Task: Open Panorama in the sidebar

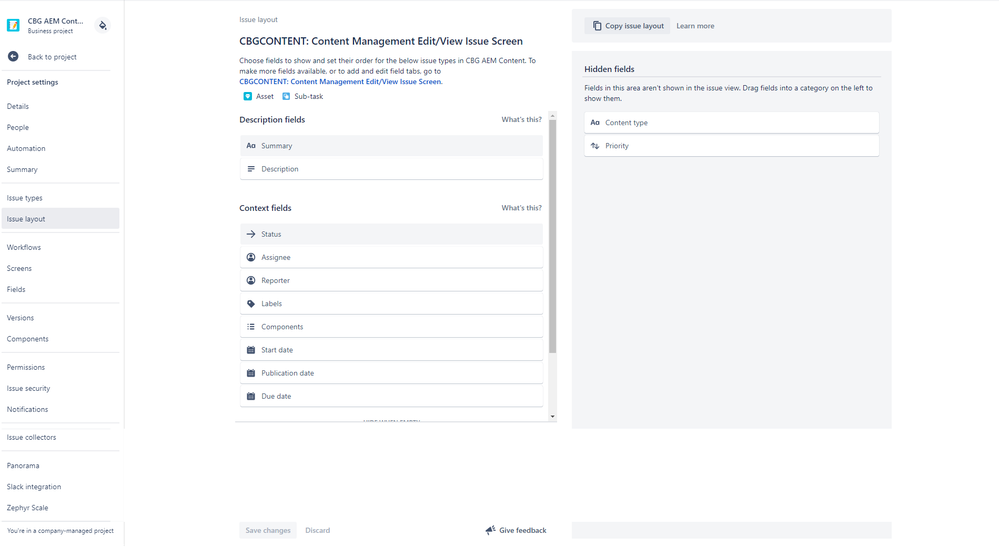Action: pyautogui.click(x=23, y=465)
